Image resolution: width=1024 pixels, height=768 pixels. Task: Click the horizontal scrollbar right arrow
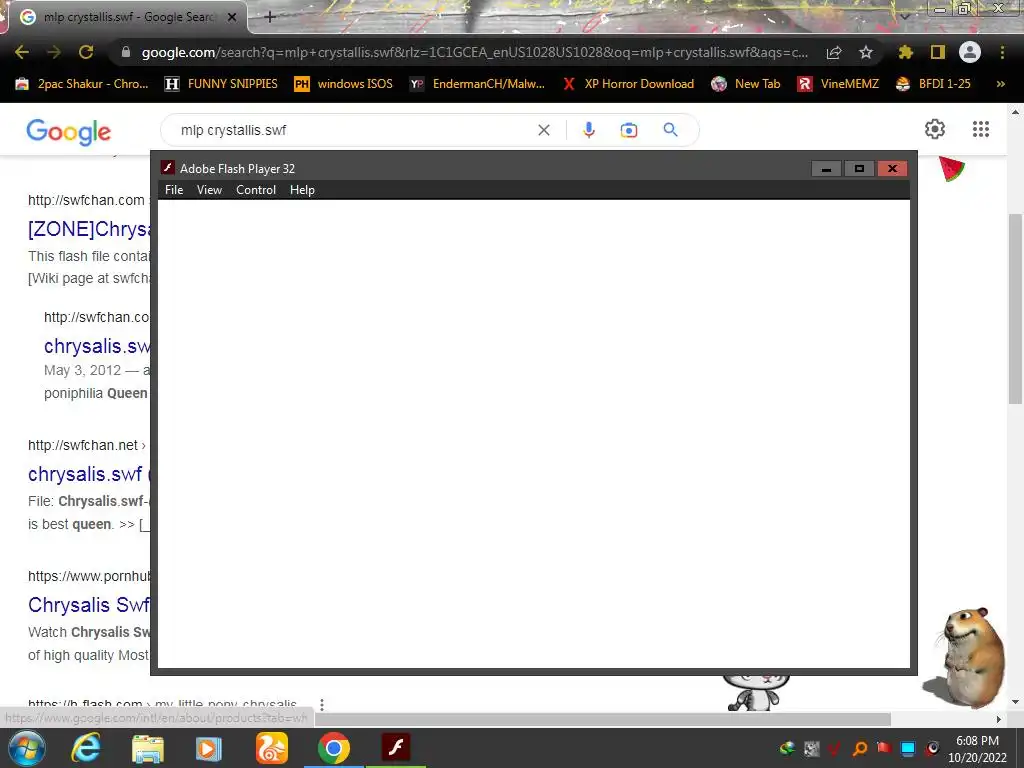pos(999,719)
